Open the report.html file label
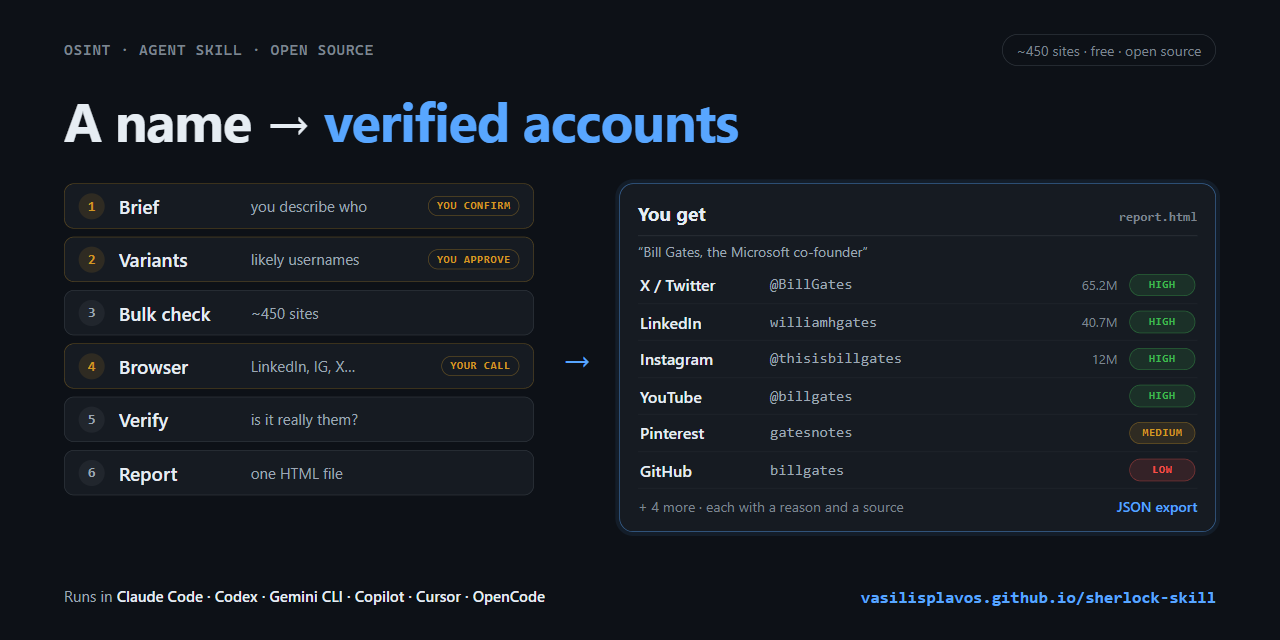 click(1158, 217)
